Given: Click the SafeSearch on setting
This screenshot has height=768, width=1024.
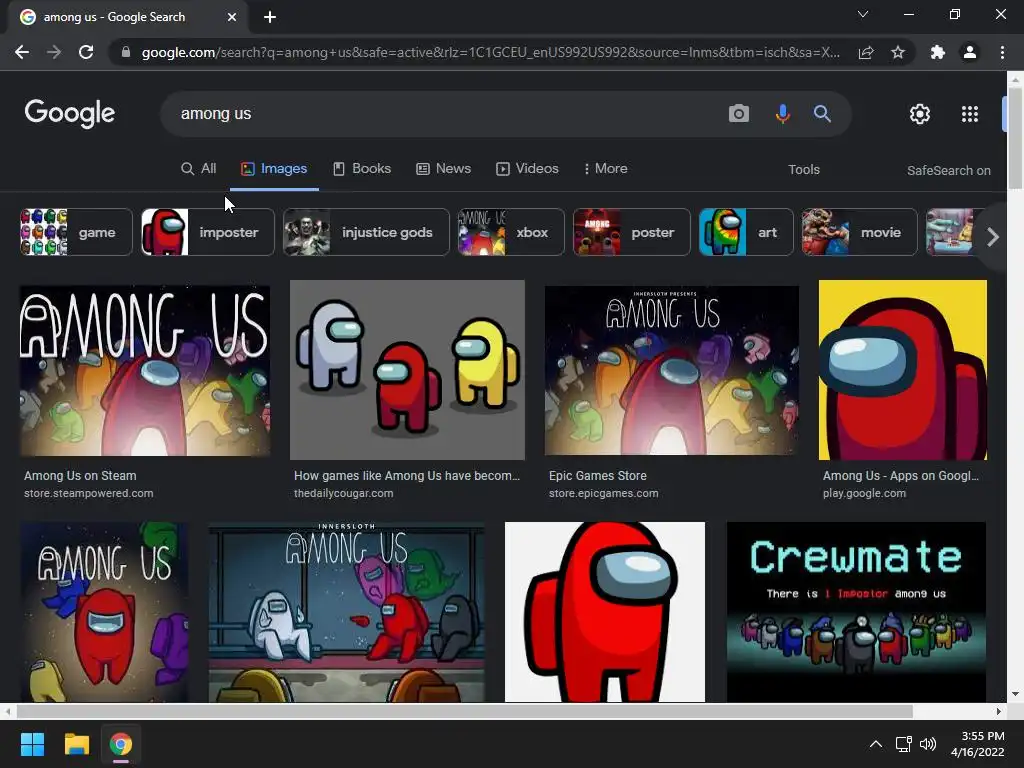Looking at the screenshot, I should (948, 170).
